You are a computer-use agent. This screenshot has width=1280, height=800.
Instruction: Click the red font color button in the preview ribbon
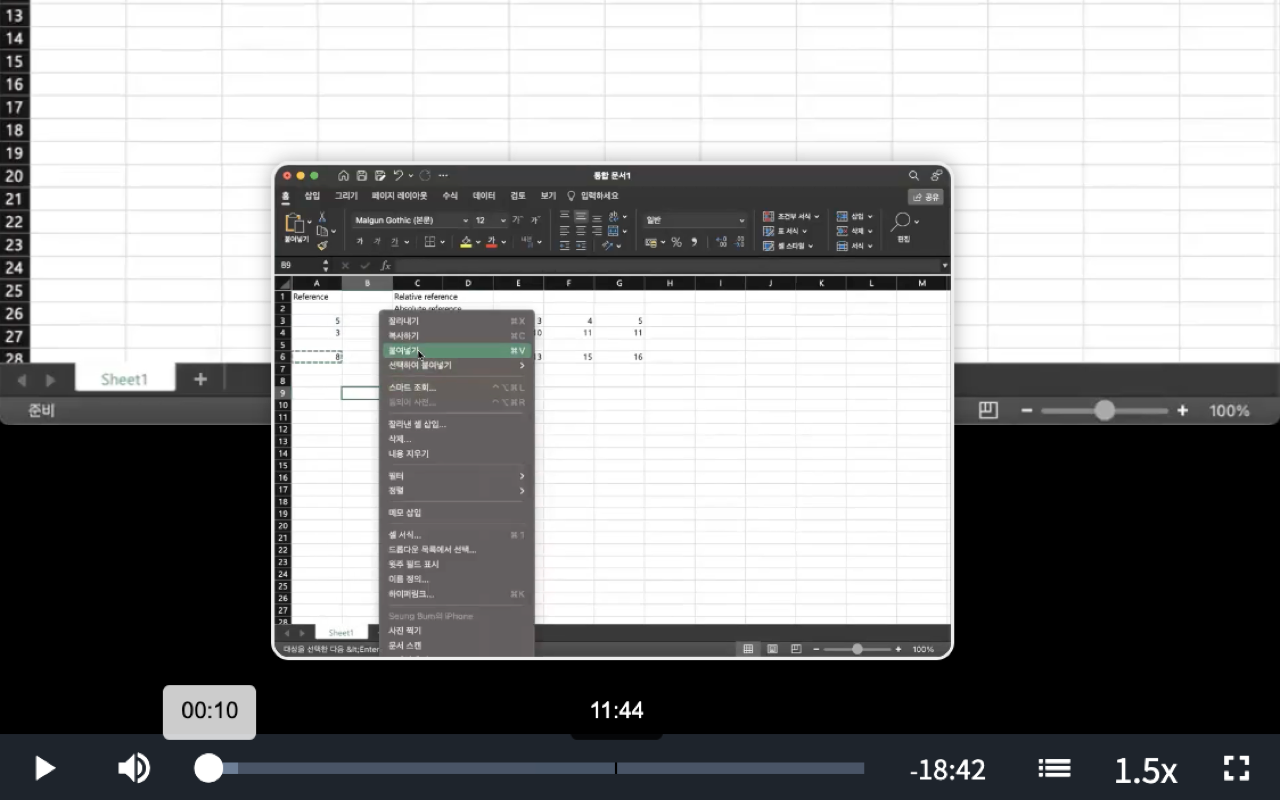pos(491,242)
